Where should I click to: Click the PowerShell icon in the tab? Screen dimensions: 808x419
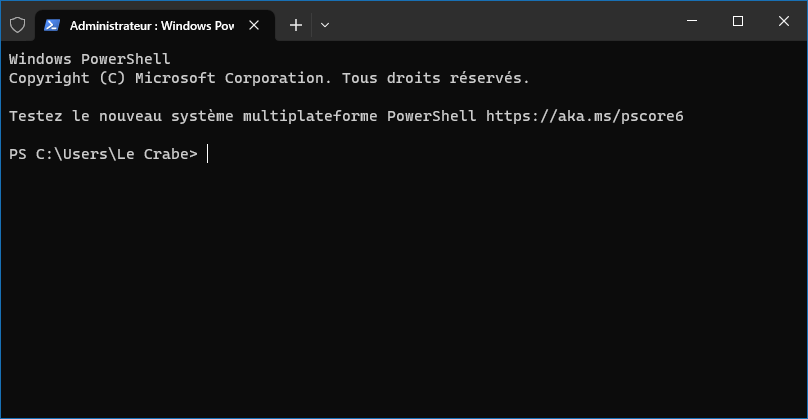[52, 25]
